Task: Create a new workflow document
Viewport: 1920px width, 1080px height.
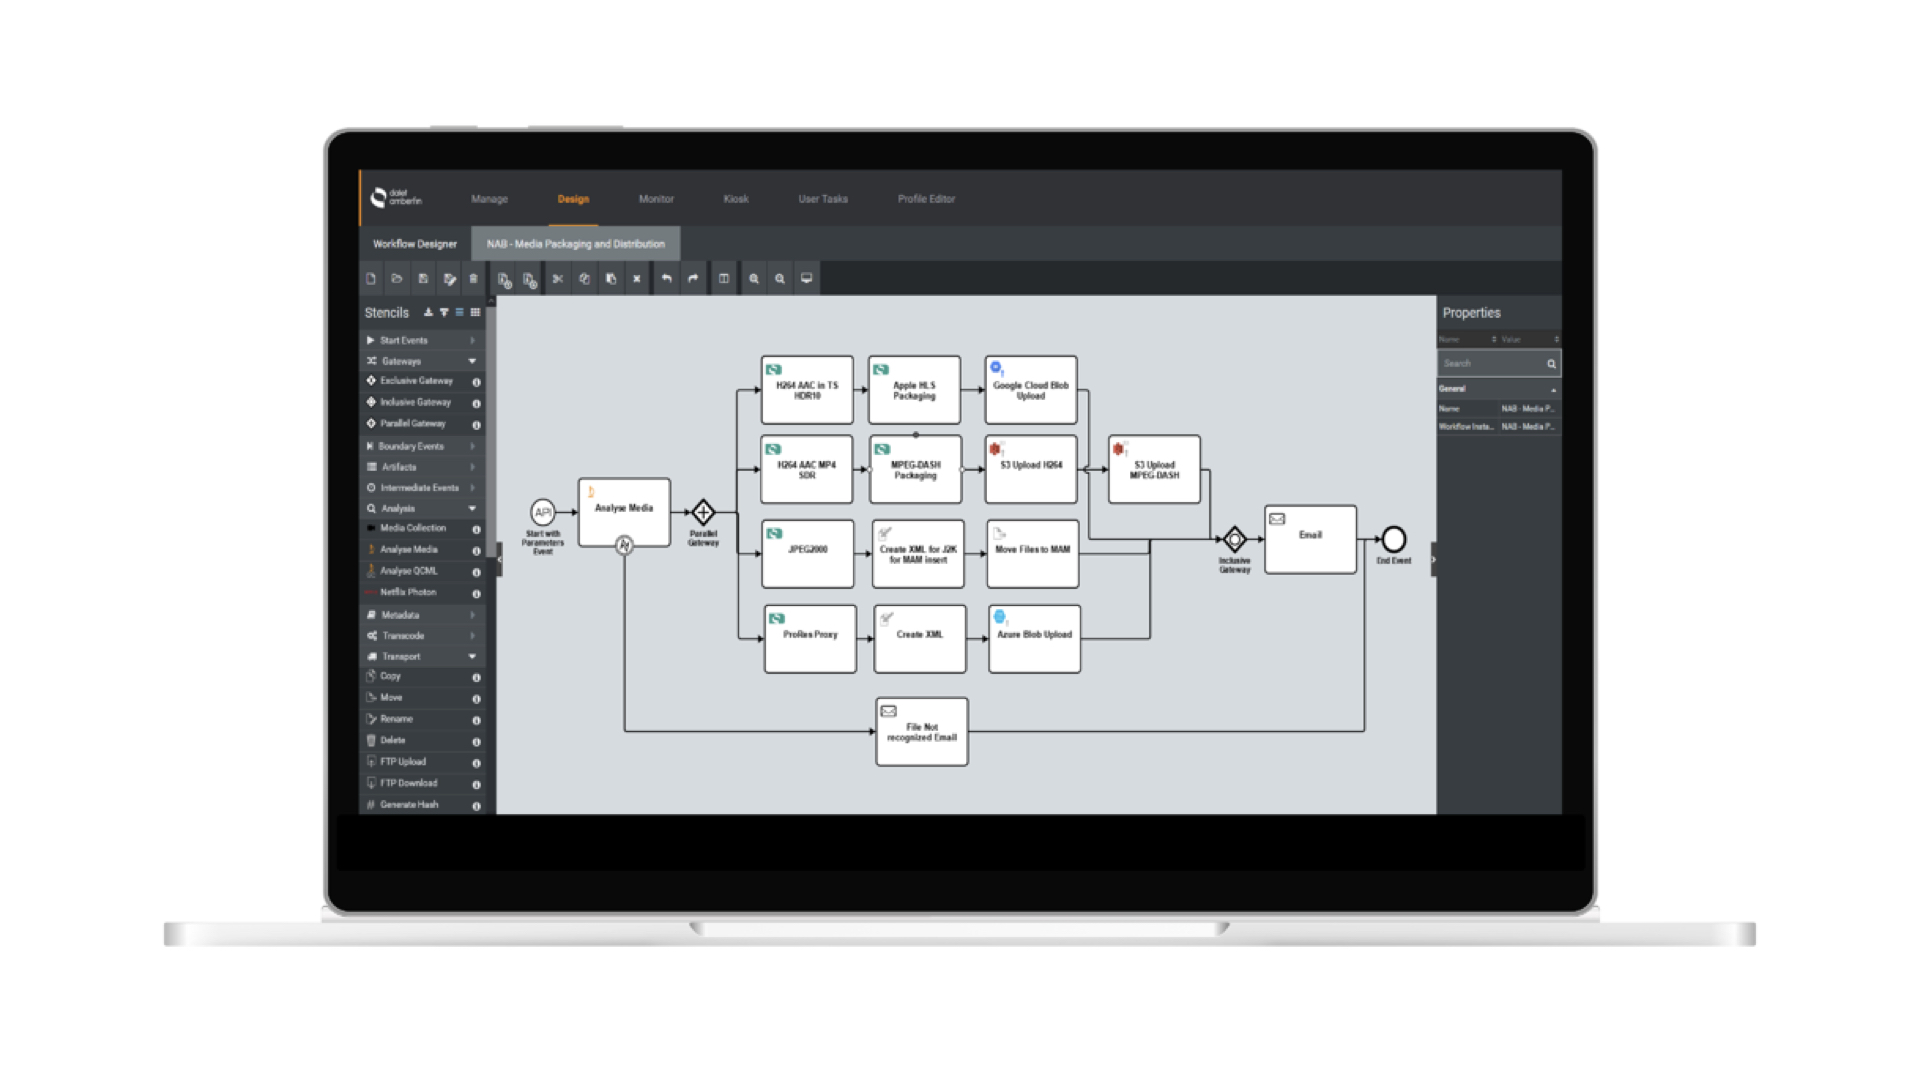Action: click(x=371, y=279)
